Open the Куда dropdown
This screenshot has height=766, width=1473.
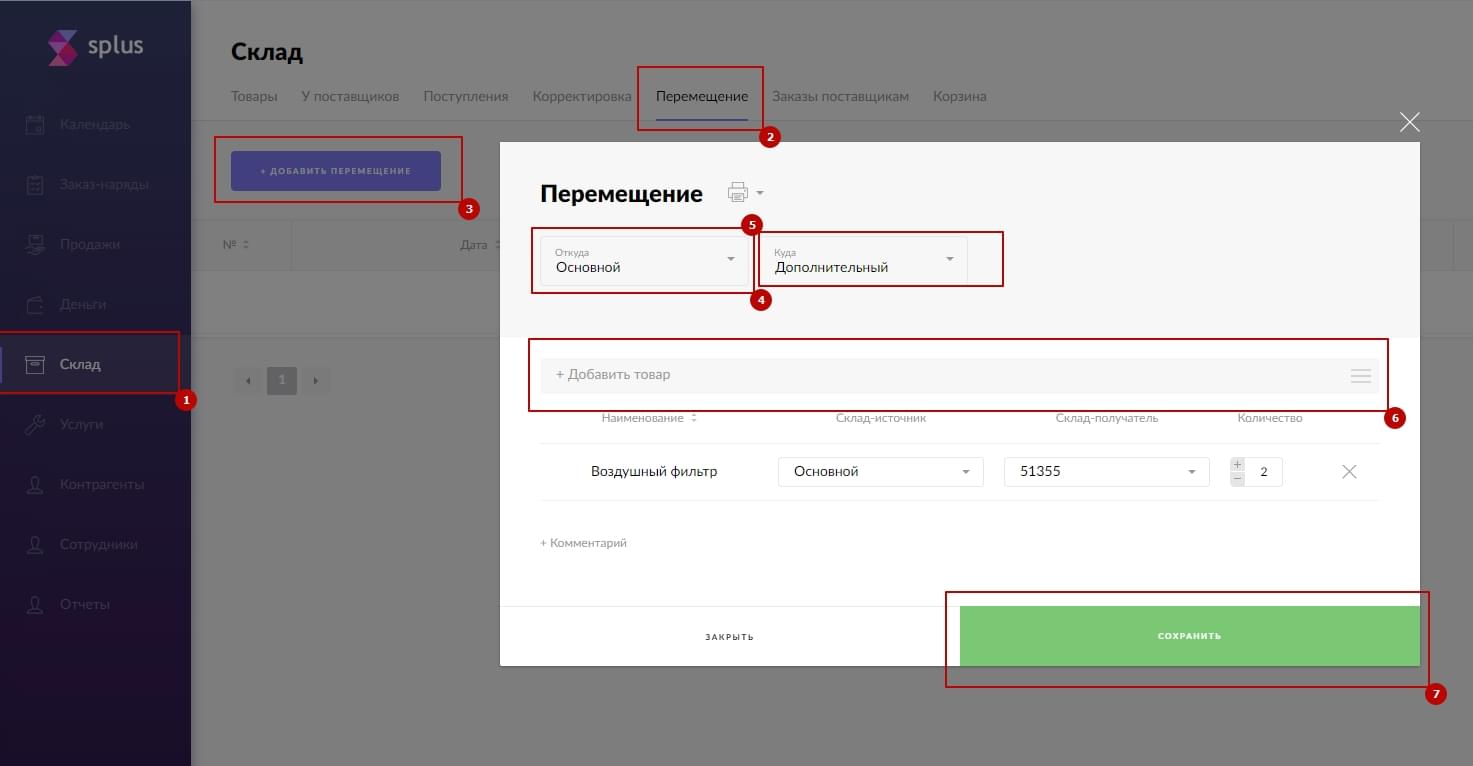tap(863, 260)
